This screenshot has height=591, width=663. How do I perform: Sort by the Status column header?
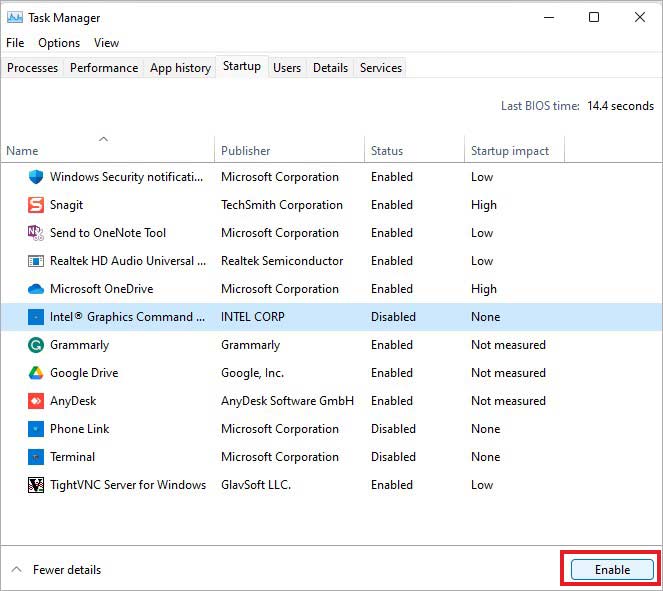[x=414, y=150]
